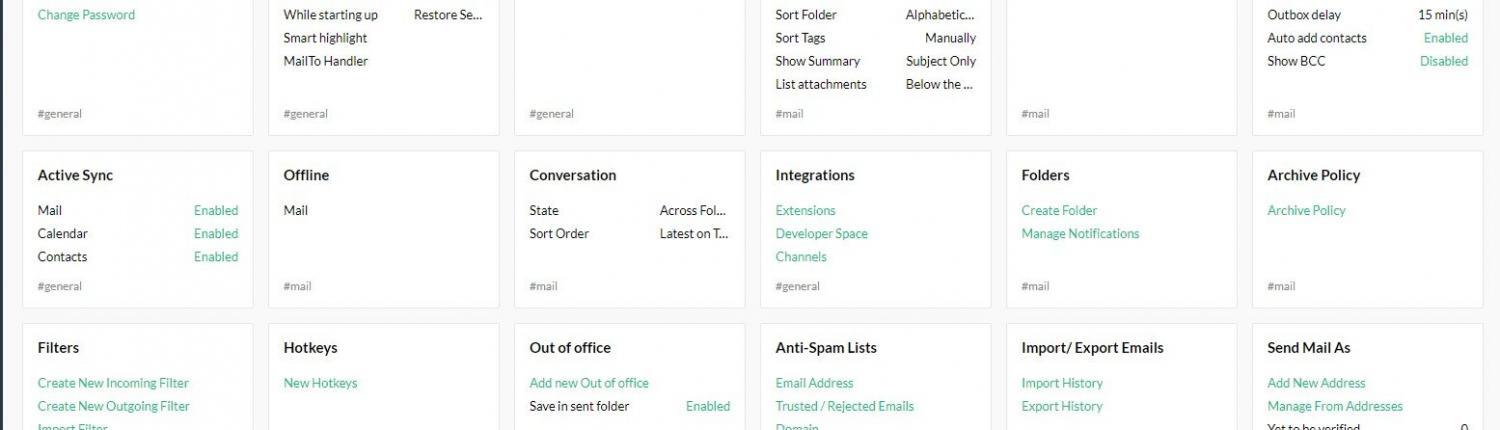This screenshot has height=430, width=1500.
Task: Click New Hotkeys link
Action: (x=320, y=384)
